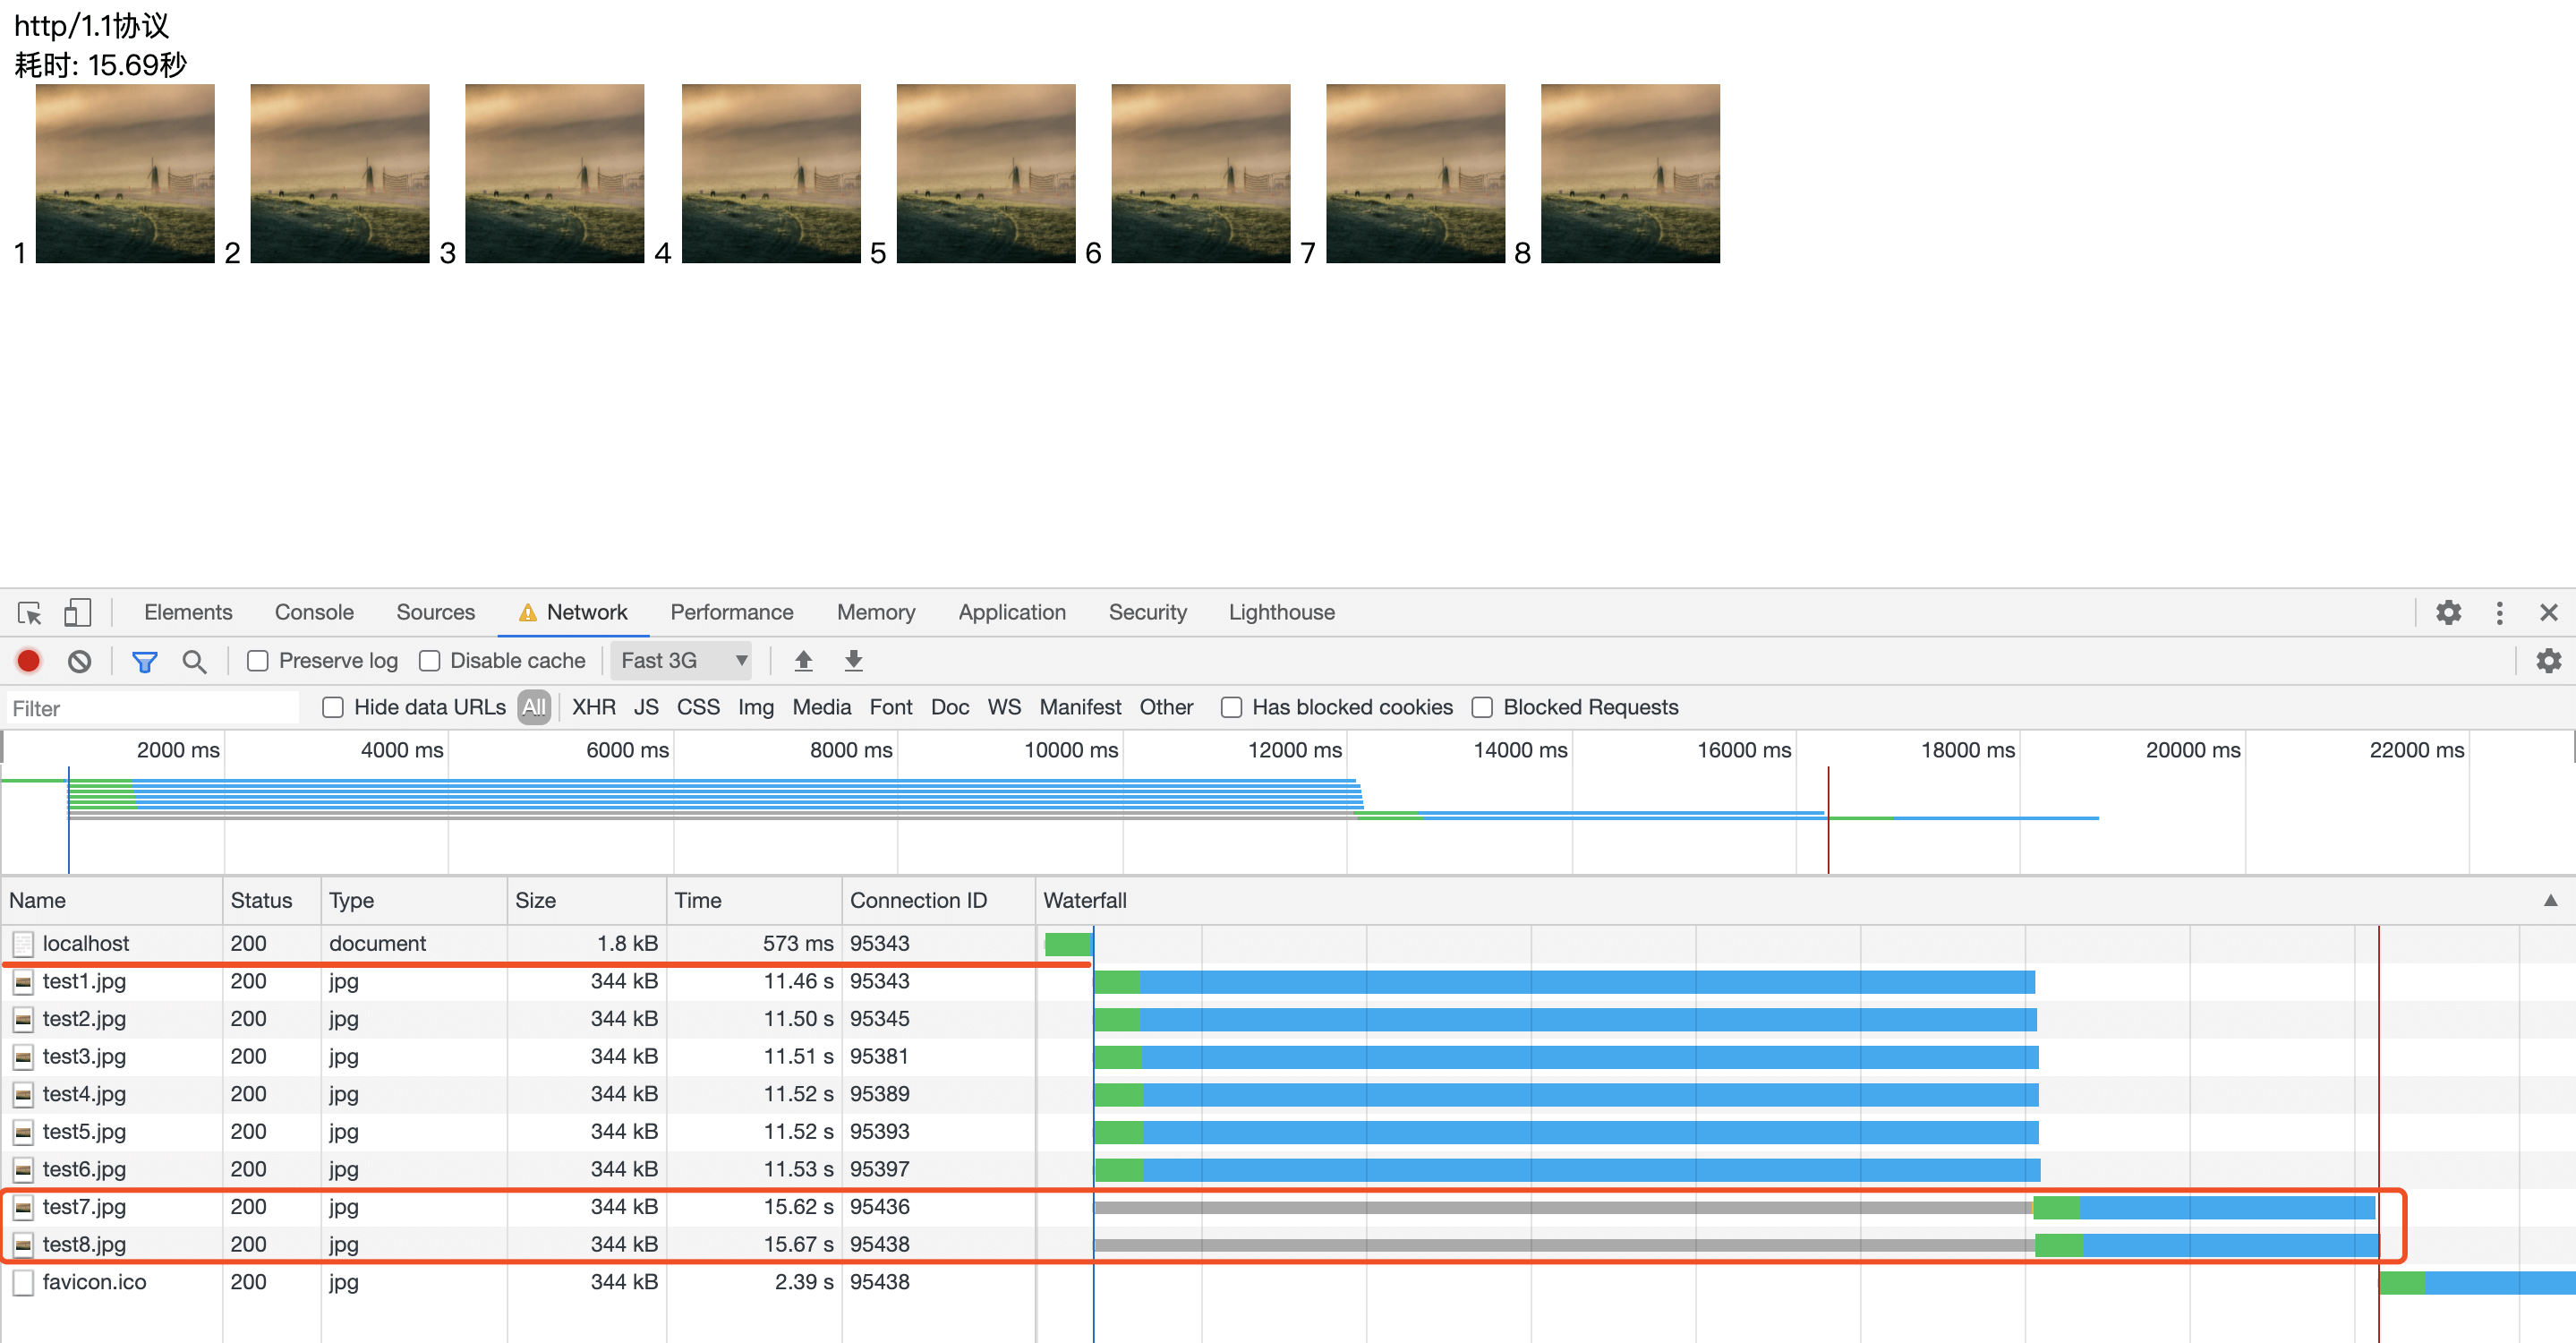Toggle device toolbar icon
Viewport: 2576px width, 1343px height.
[x=77, y=612]
